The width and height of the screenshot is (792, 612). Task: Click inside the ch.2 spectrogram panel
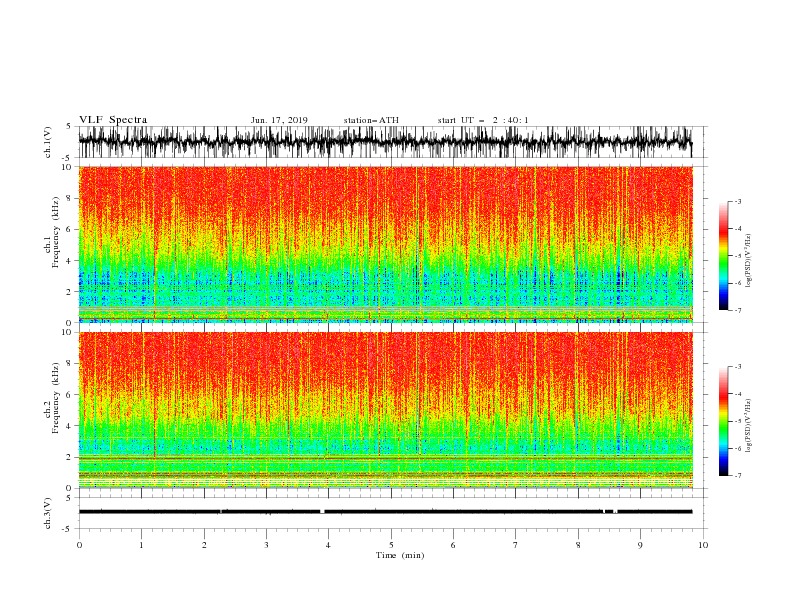[385, 410]
